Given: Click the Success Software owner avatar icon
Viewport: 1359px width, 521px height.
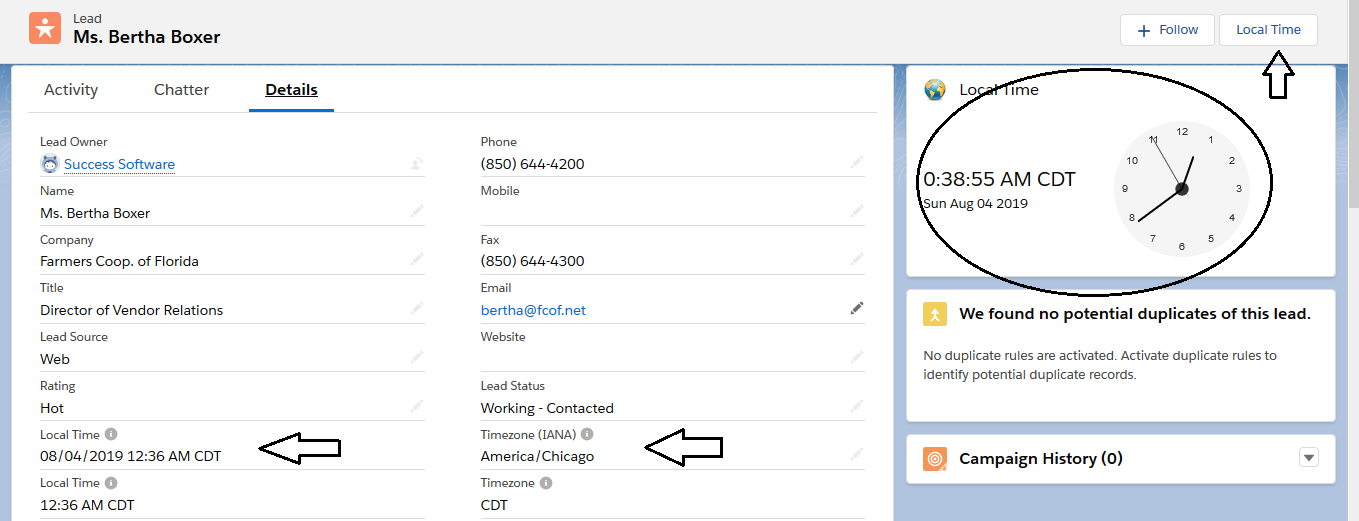Looking at the screenshot, I should point(49,164).
